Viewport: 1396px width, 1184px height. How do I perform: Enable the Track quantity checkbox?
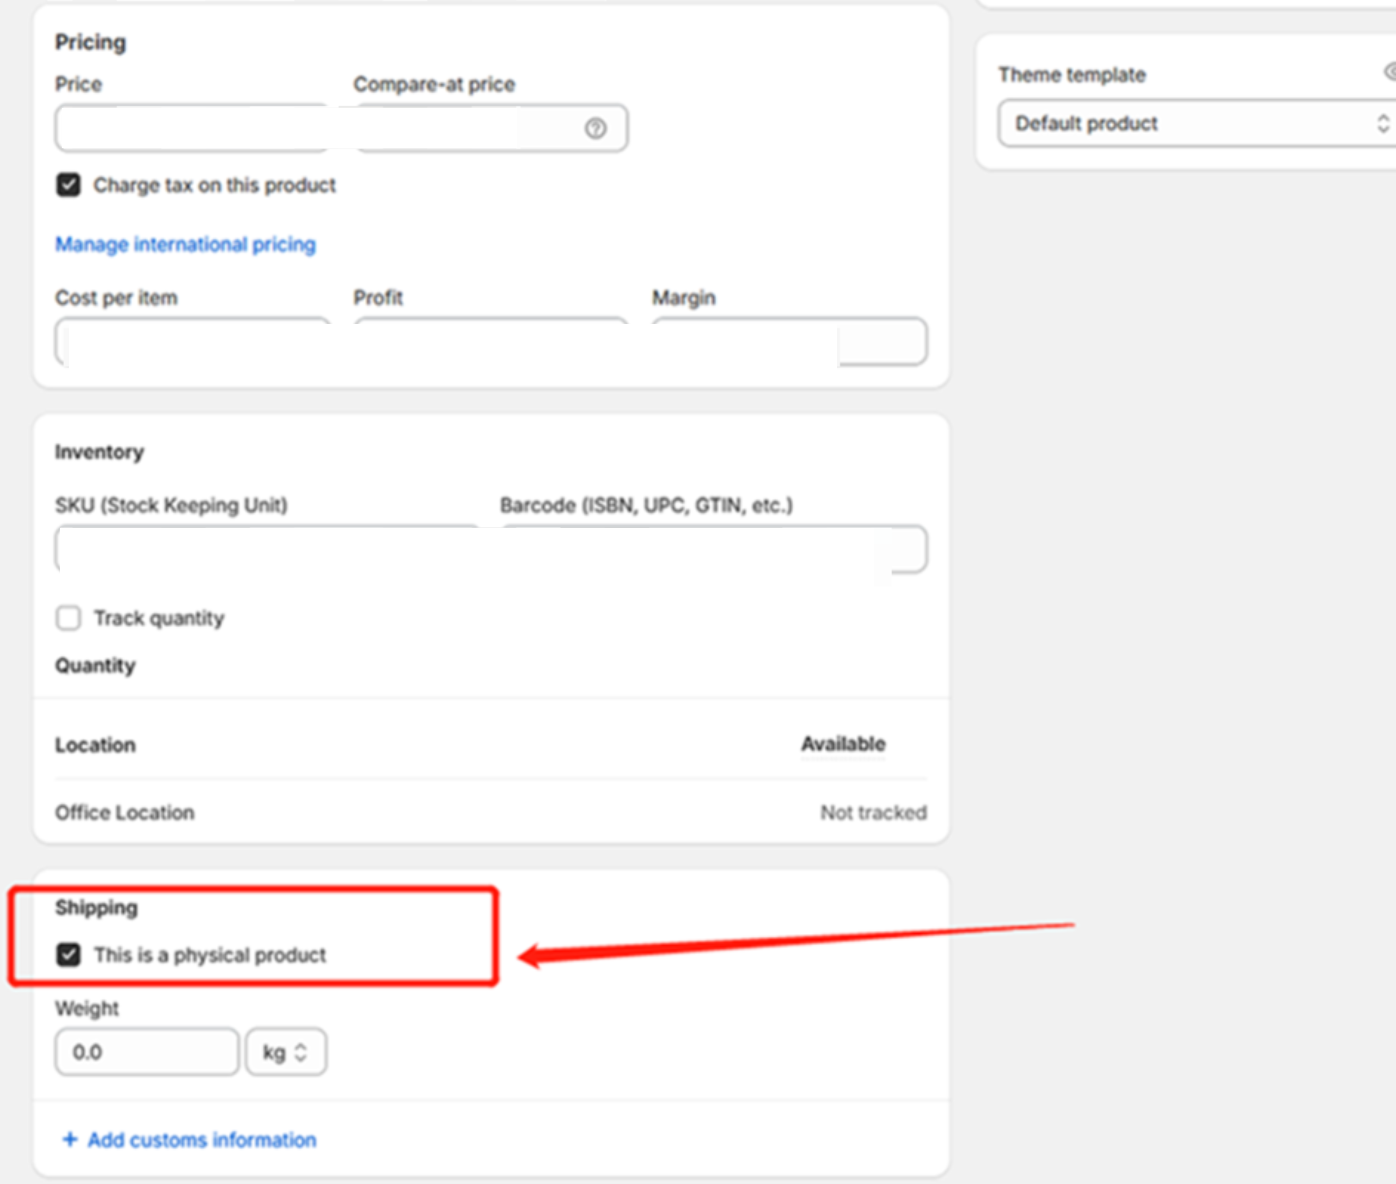(68, 618)
